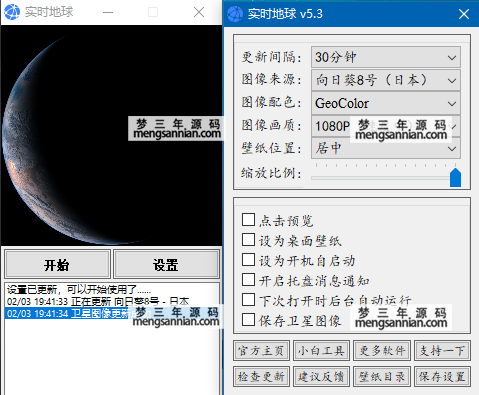
Task: Select highlighted log entry 02/03 19:41:34
Action: pos(112,313)
